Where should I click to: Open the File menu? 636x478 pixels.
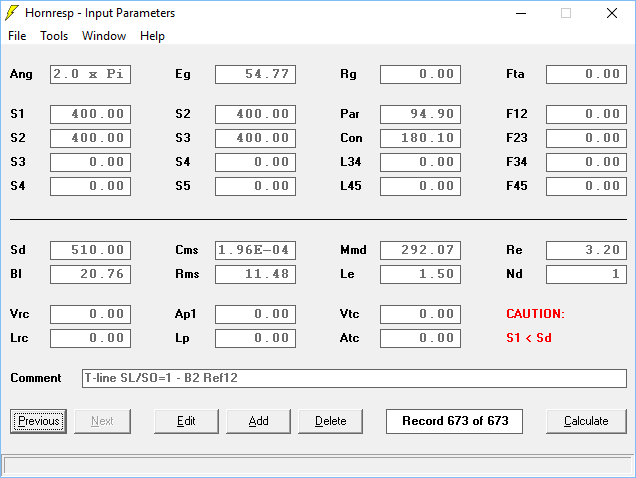pyautogui.click(x=17, y=36)
